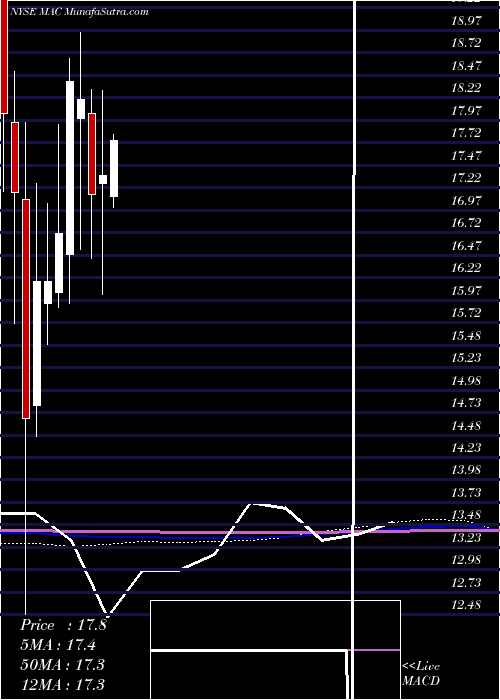The width and height of the screenshot is (500, 700).
Task: Click the 12.48 price axis label
Action: (466, 605)
